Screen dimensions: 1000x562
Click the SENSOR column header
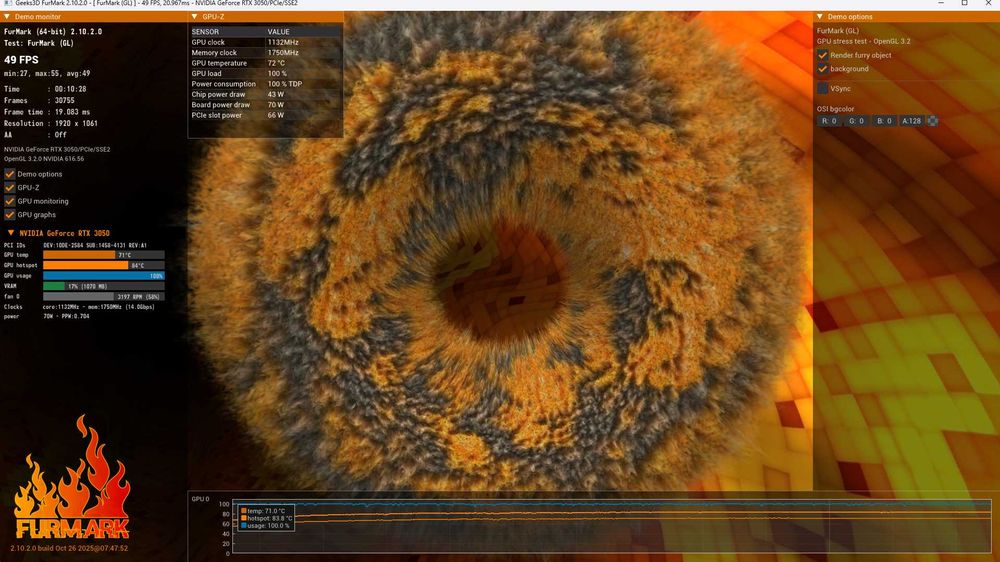pyautogui.click(x=205, y=31)
